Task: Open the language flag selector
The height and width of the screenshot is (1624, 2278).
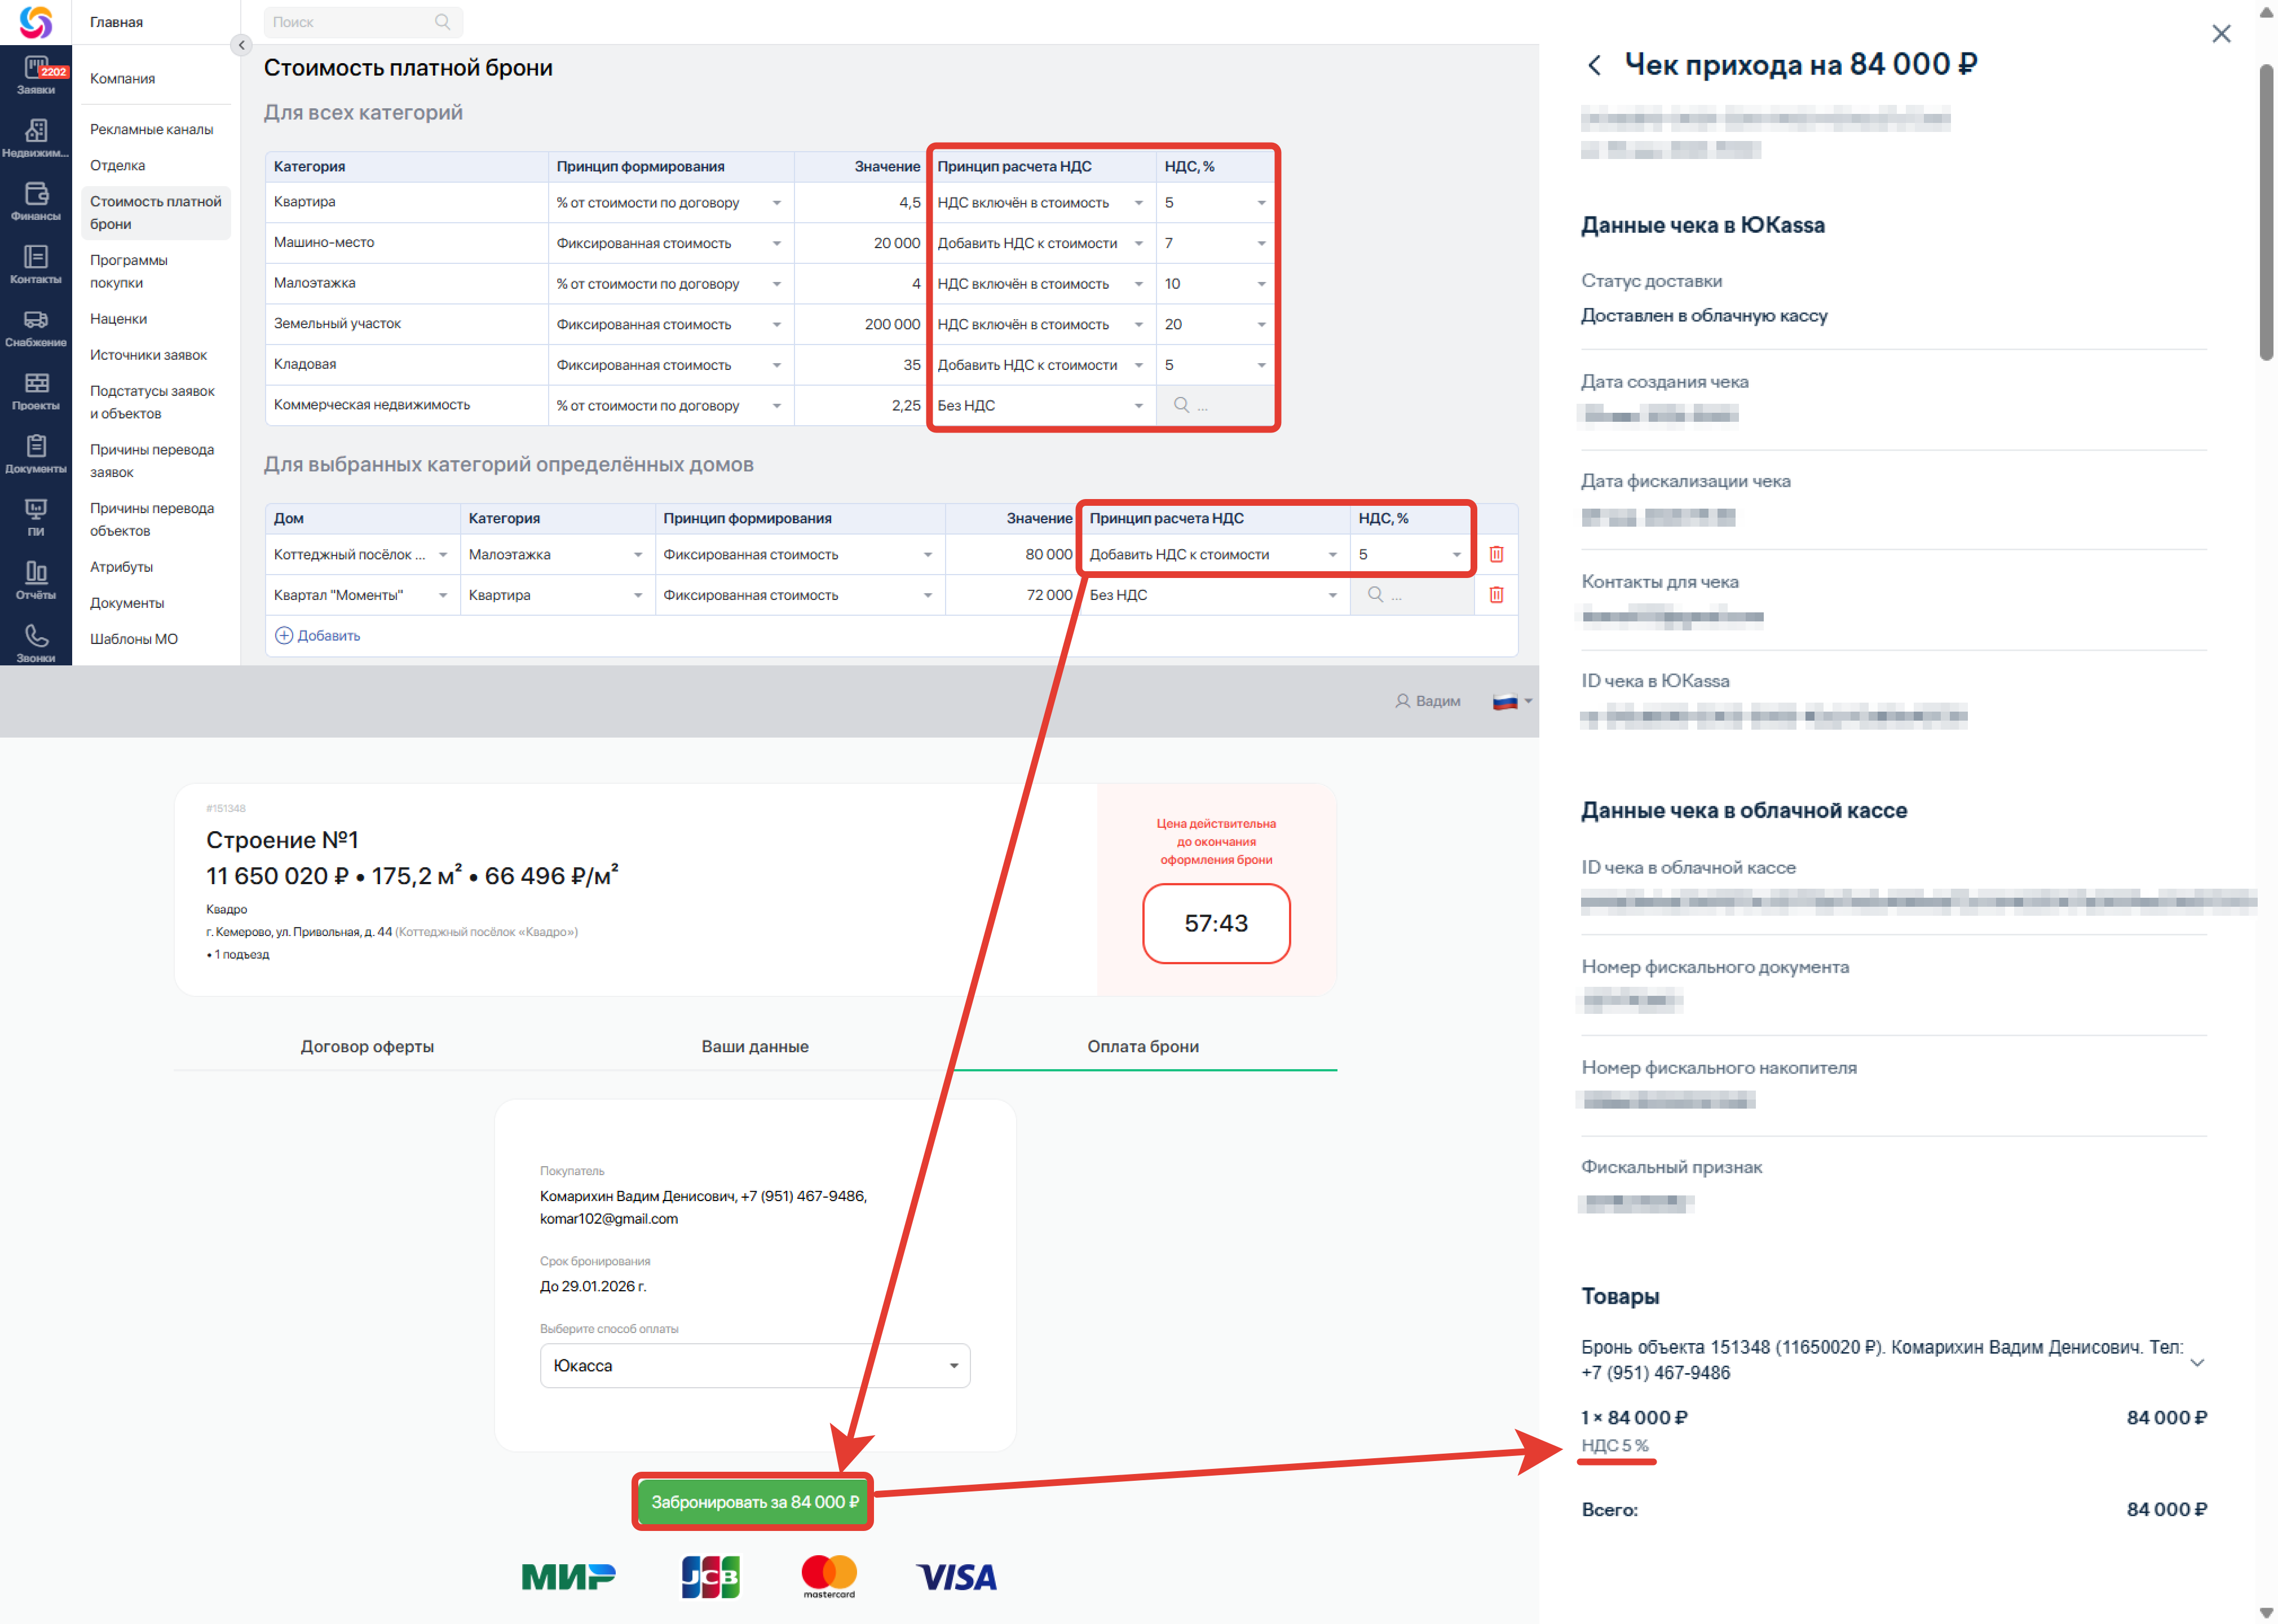Action: 1511,701
